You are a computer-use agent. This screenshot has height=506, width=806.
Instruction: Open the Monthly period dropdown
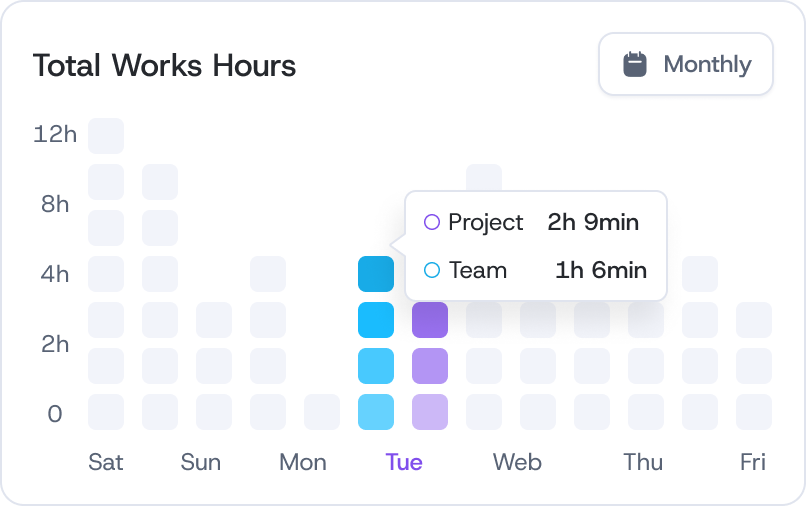point(686,65)
